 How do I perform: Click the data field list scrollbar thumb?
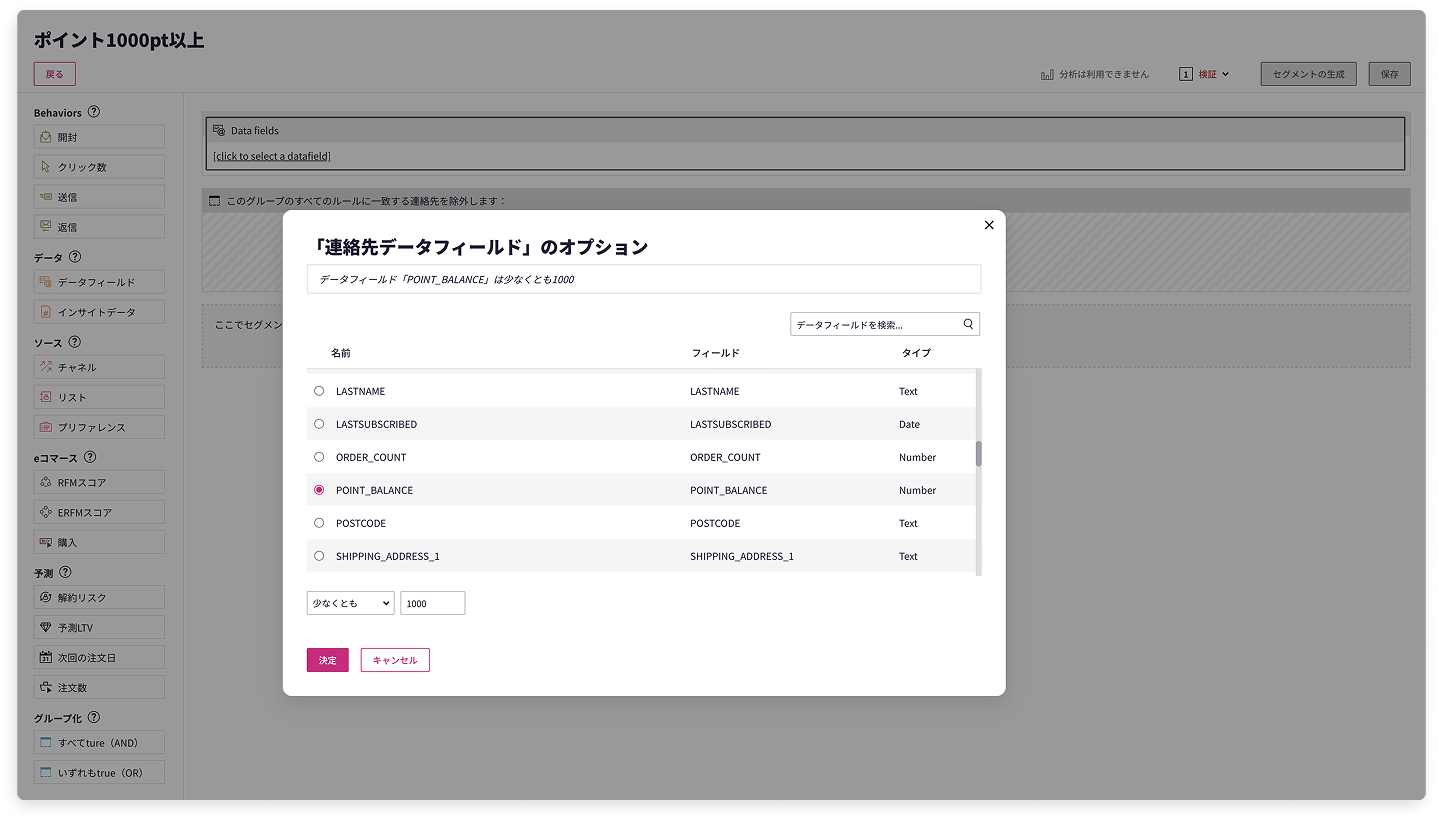click(978, 454)
